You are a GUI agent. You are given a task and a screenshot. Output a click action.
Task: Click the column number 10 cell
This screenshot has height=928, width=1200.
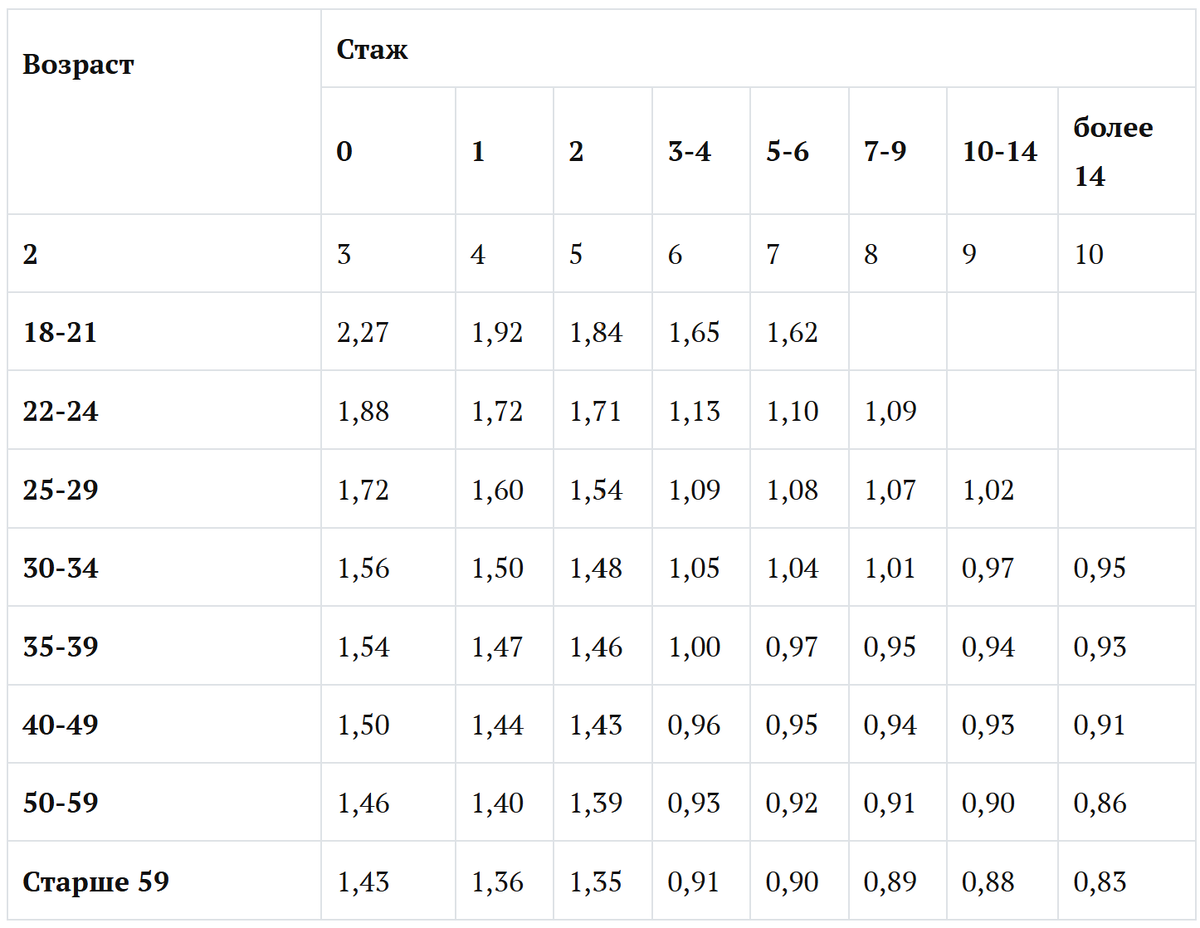(x=1125, y=254)
